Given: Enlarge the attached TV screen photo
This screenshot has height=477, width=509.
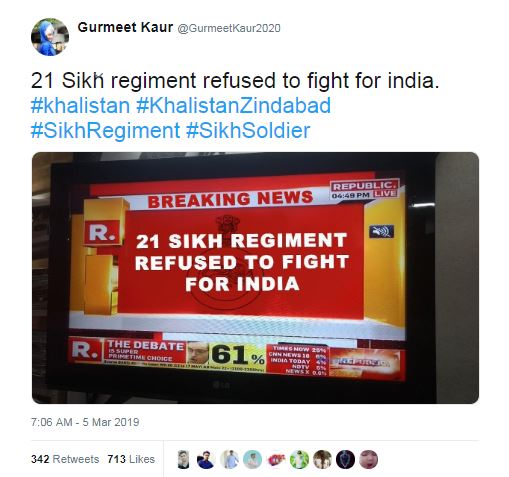Looking at the screenshot, I should tap(255, 278).
